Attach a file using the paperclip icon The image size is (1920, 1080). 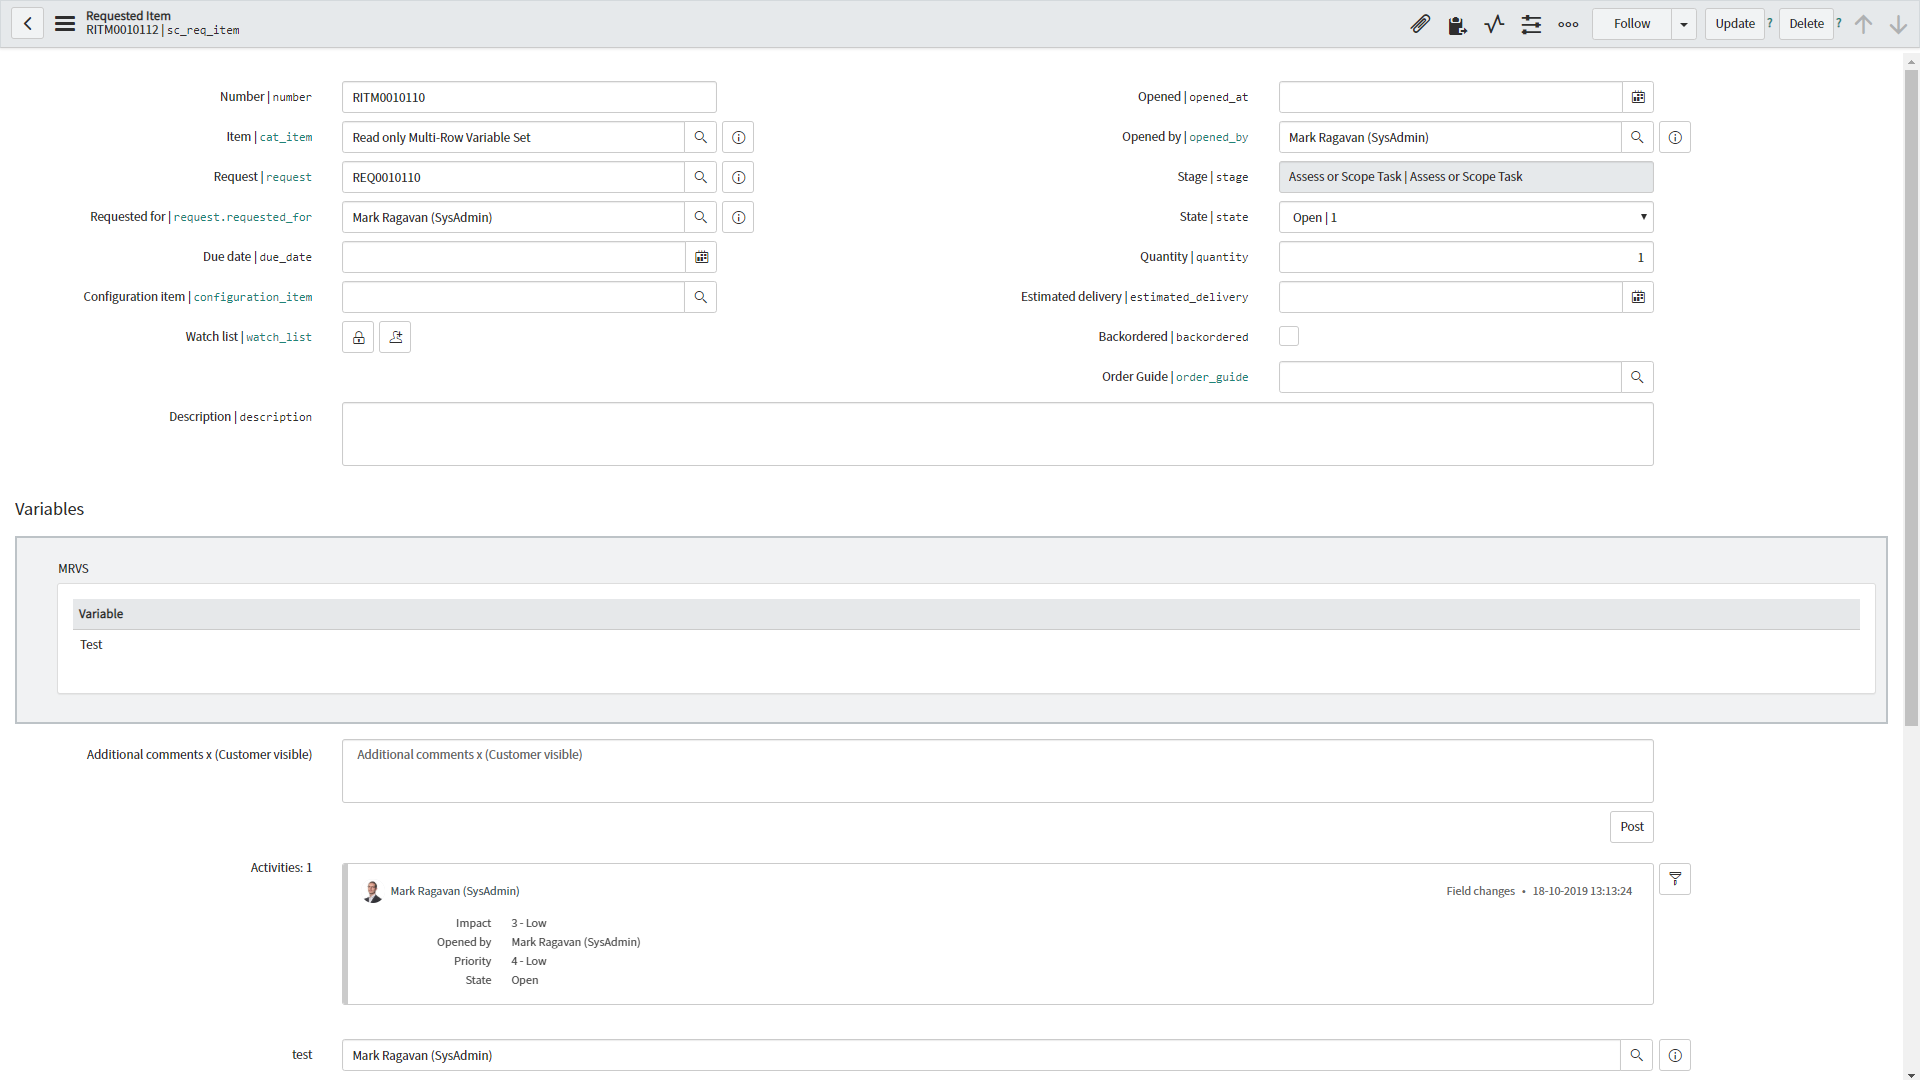[1421, 23]
